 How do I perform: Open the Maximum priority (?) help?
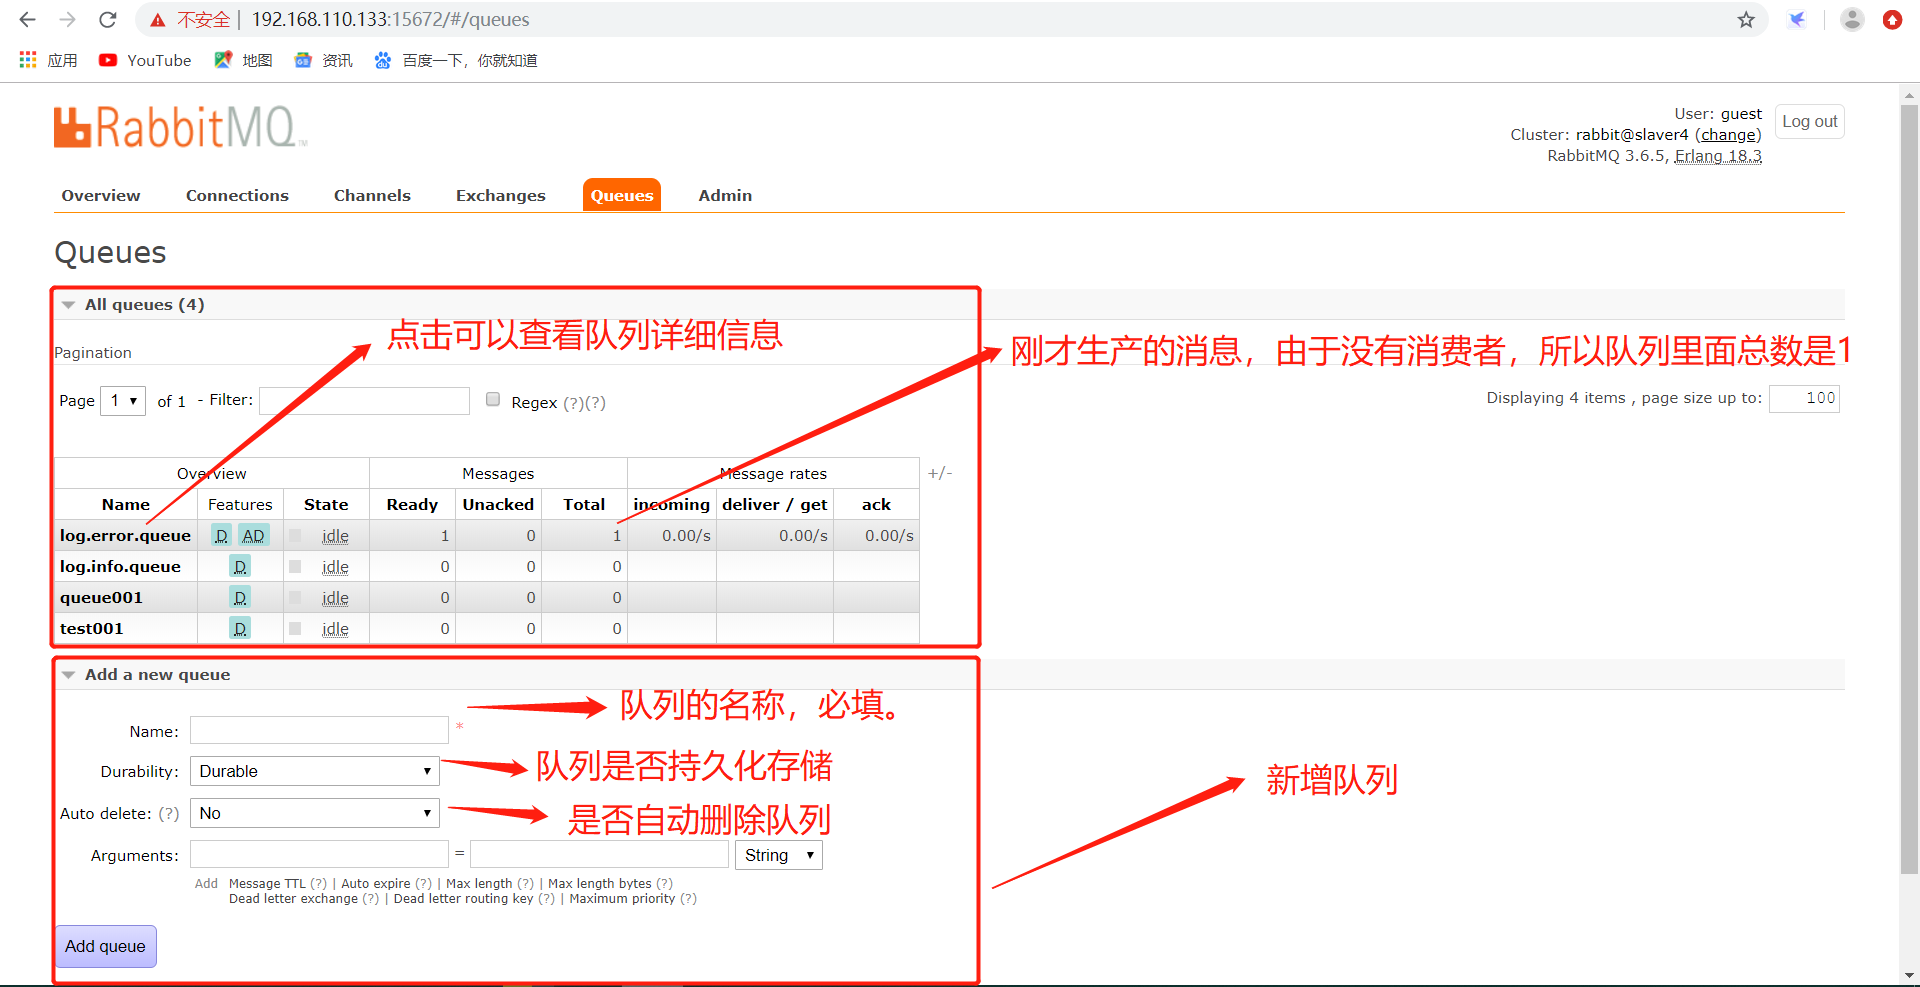click(688, 899)
